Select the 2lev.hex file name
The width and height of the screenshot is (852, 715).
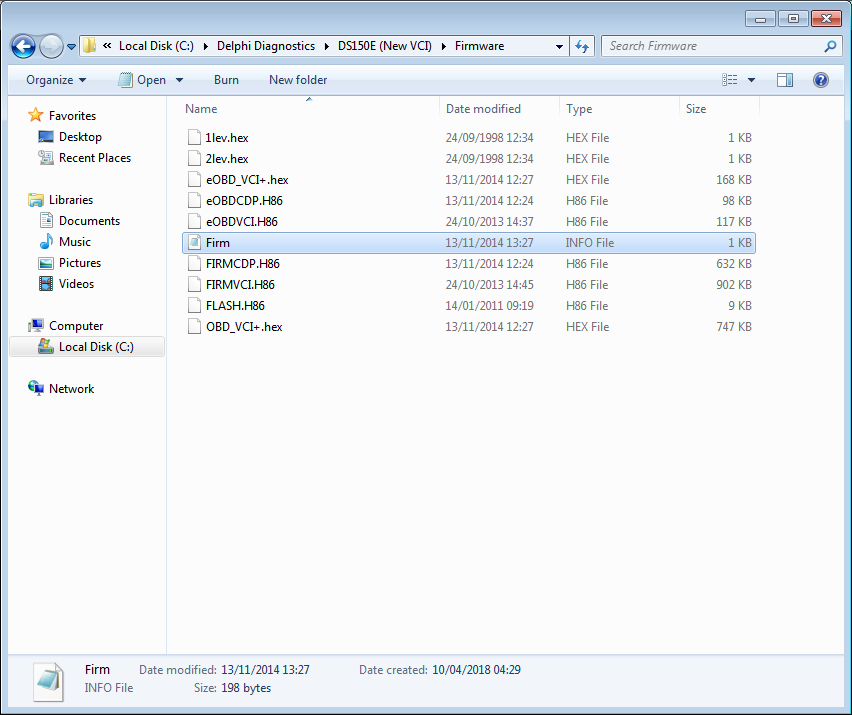click(227, 159)
